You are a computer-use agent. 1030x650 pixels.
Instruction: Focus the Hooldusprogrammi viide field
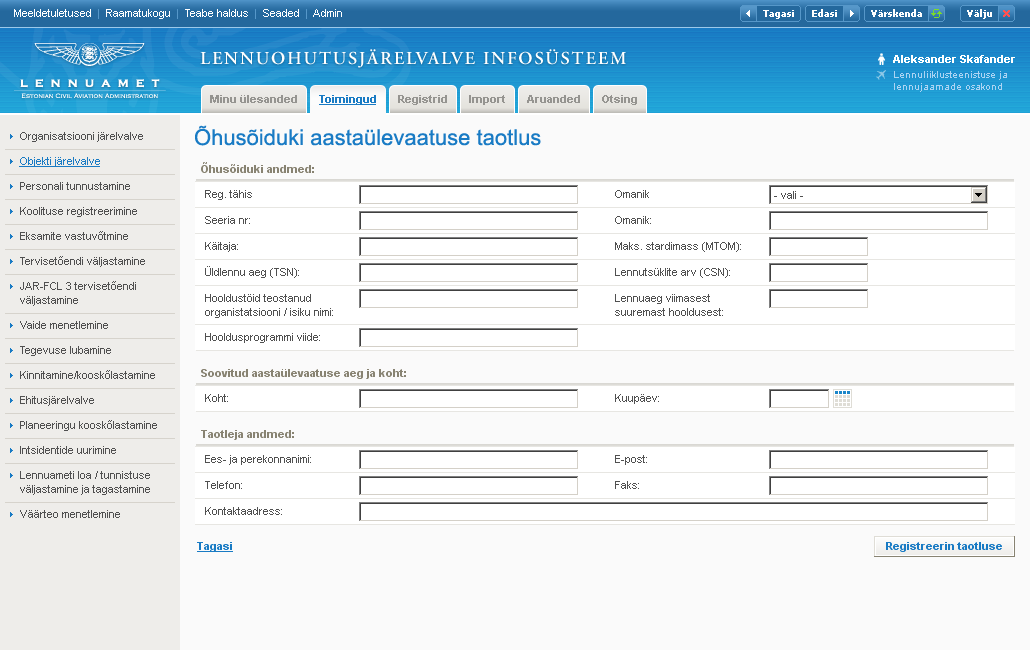point(468,338)
